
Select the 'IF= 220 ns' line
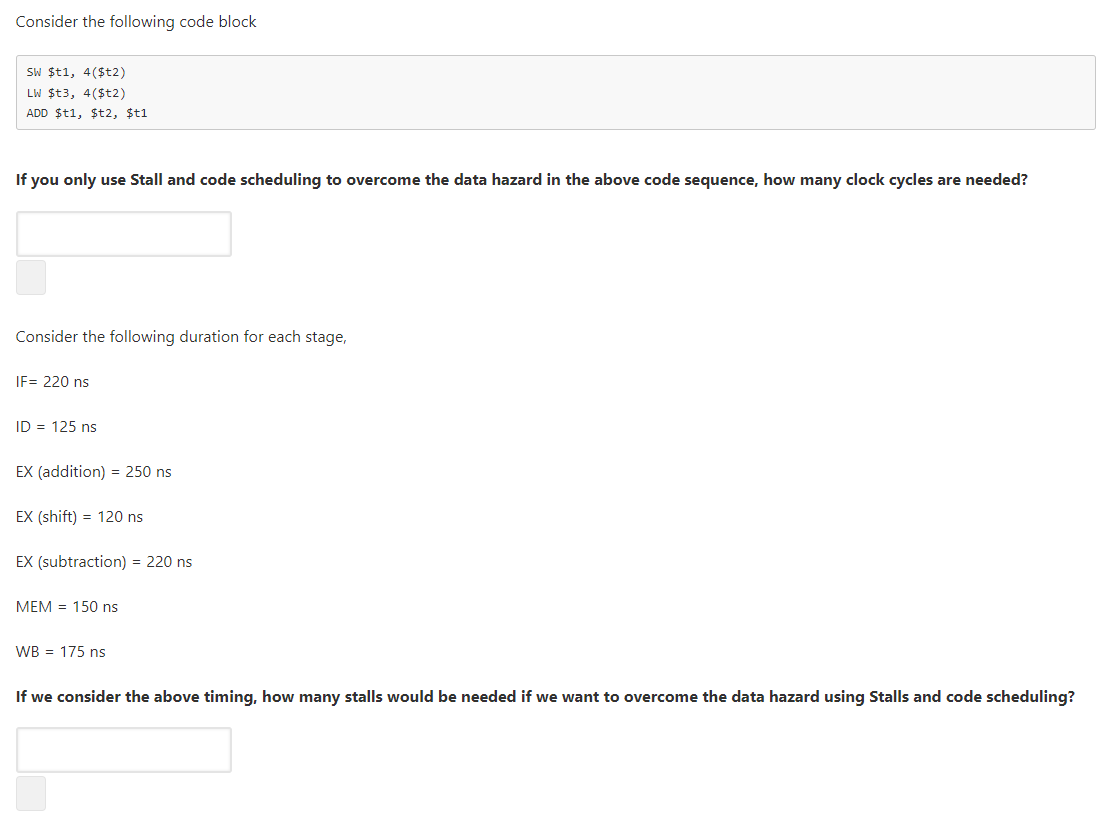(x=52, y=382)
